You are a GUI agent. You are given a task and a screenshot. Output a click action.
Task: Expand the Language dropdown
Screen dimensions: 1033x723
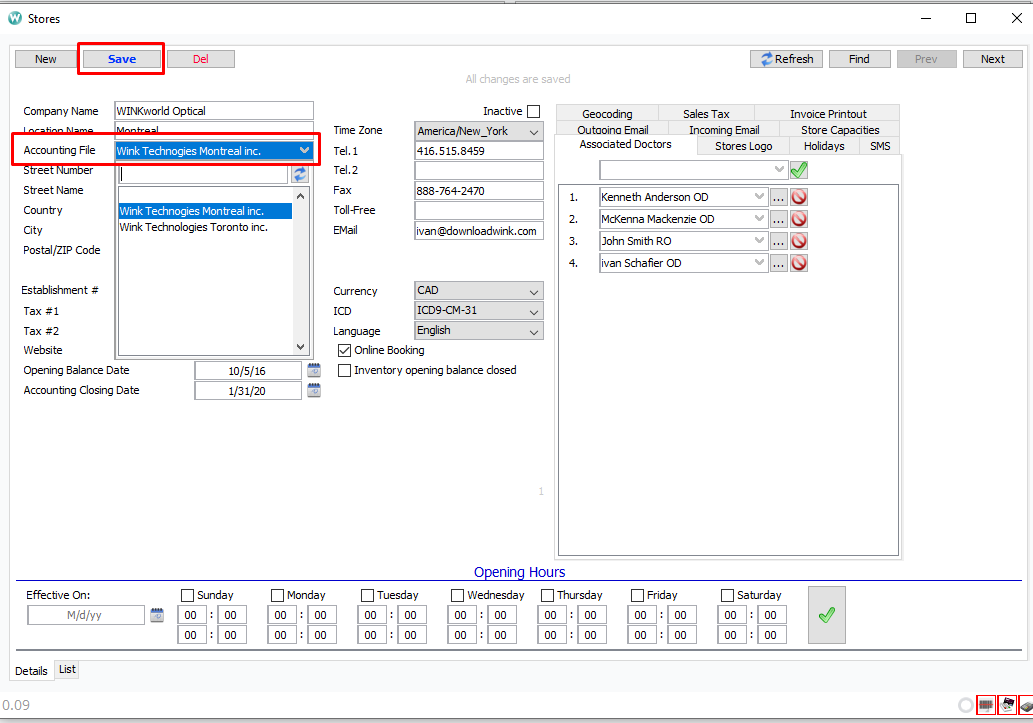tap(534, 331)
